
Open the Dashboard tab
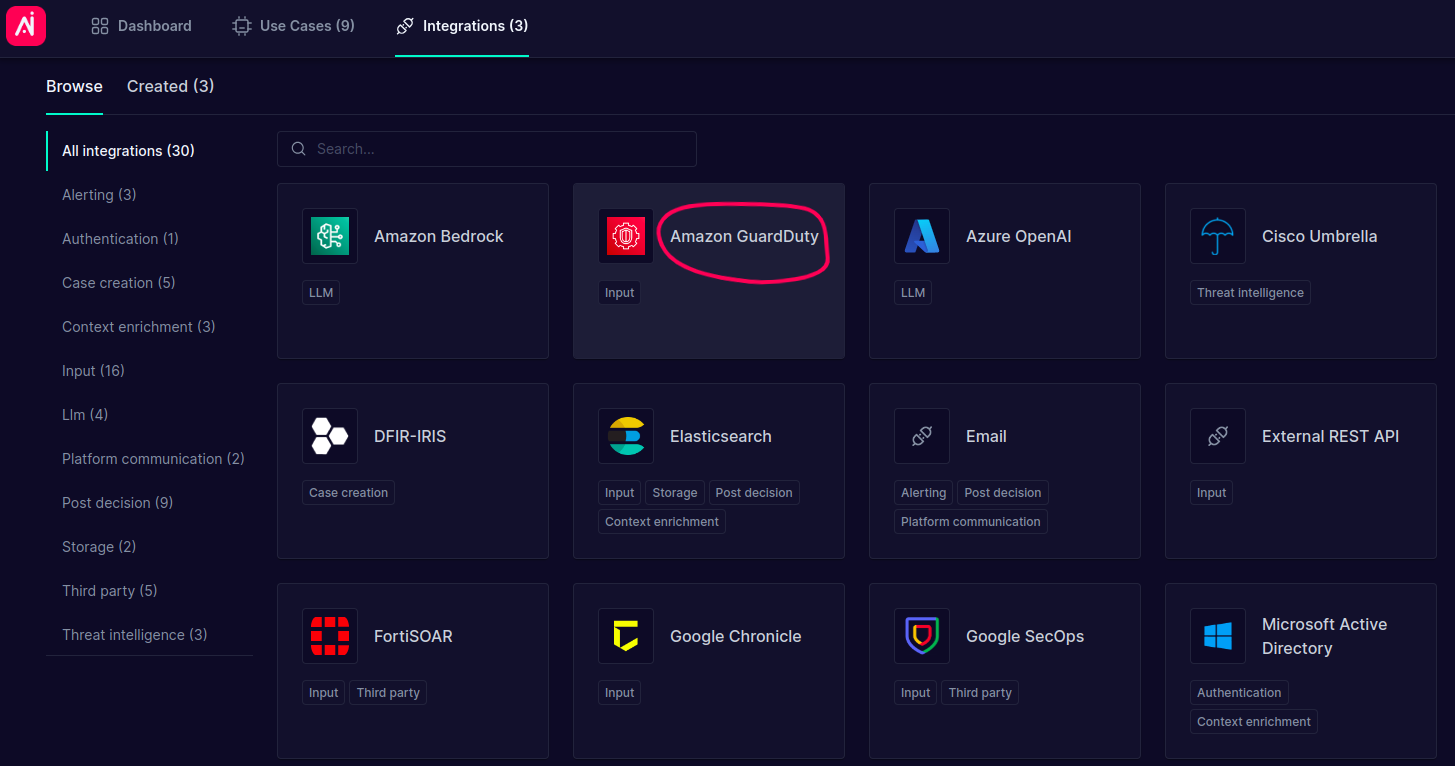(x=141, y=26)
